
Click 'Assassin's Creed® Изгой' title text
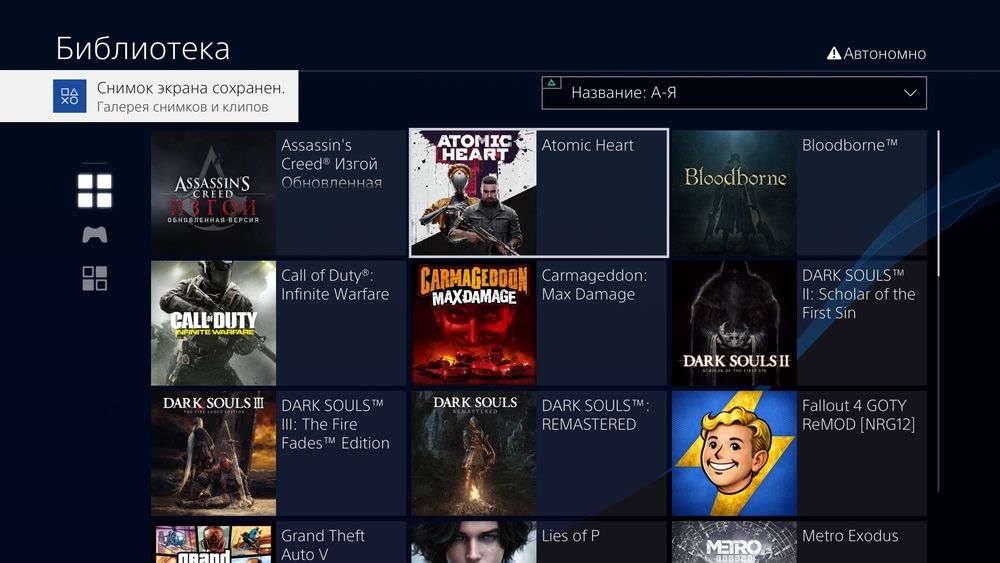pyautogui.click(x=331, y=164)
